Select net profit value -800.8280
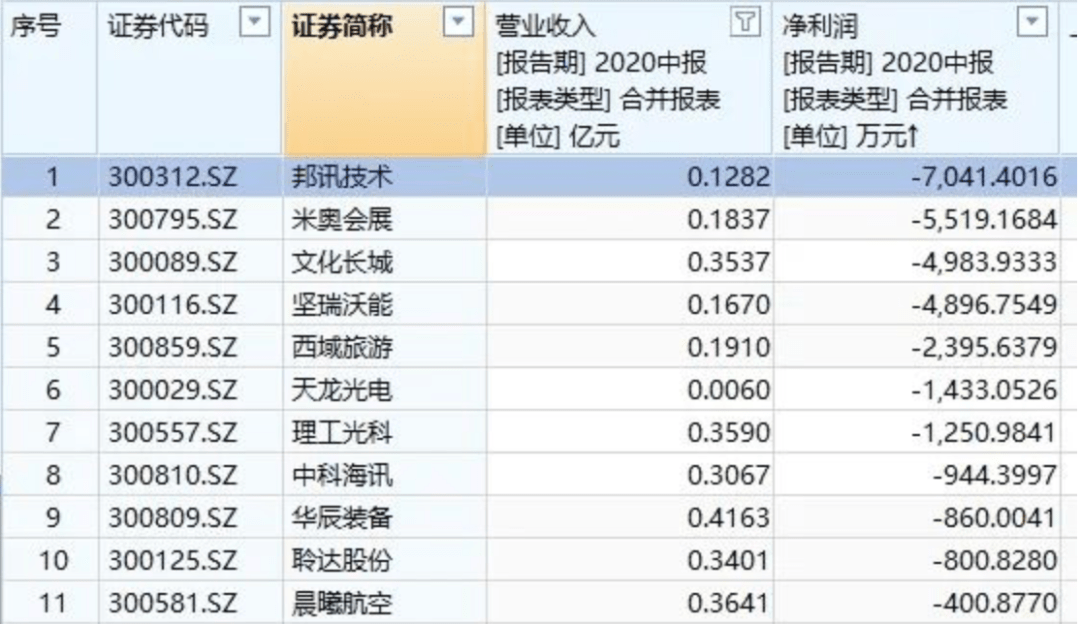This screenshot has width=1080, height=624. pyautogui.click(x=995, y=561)
